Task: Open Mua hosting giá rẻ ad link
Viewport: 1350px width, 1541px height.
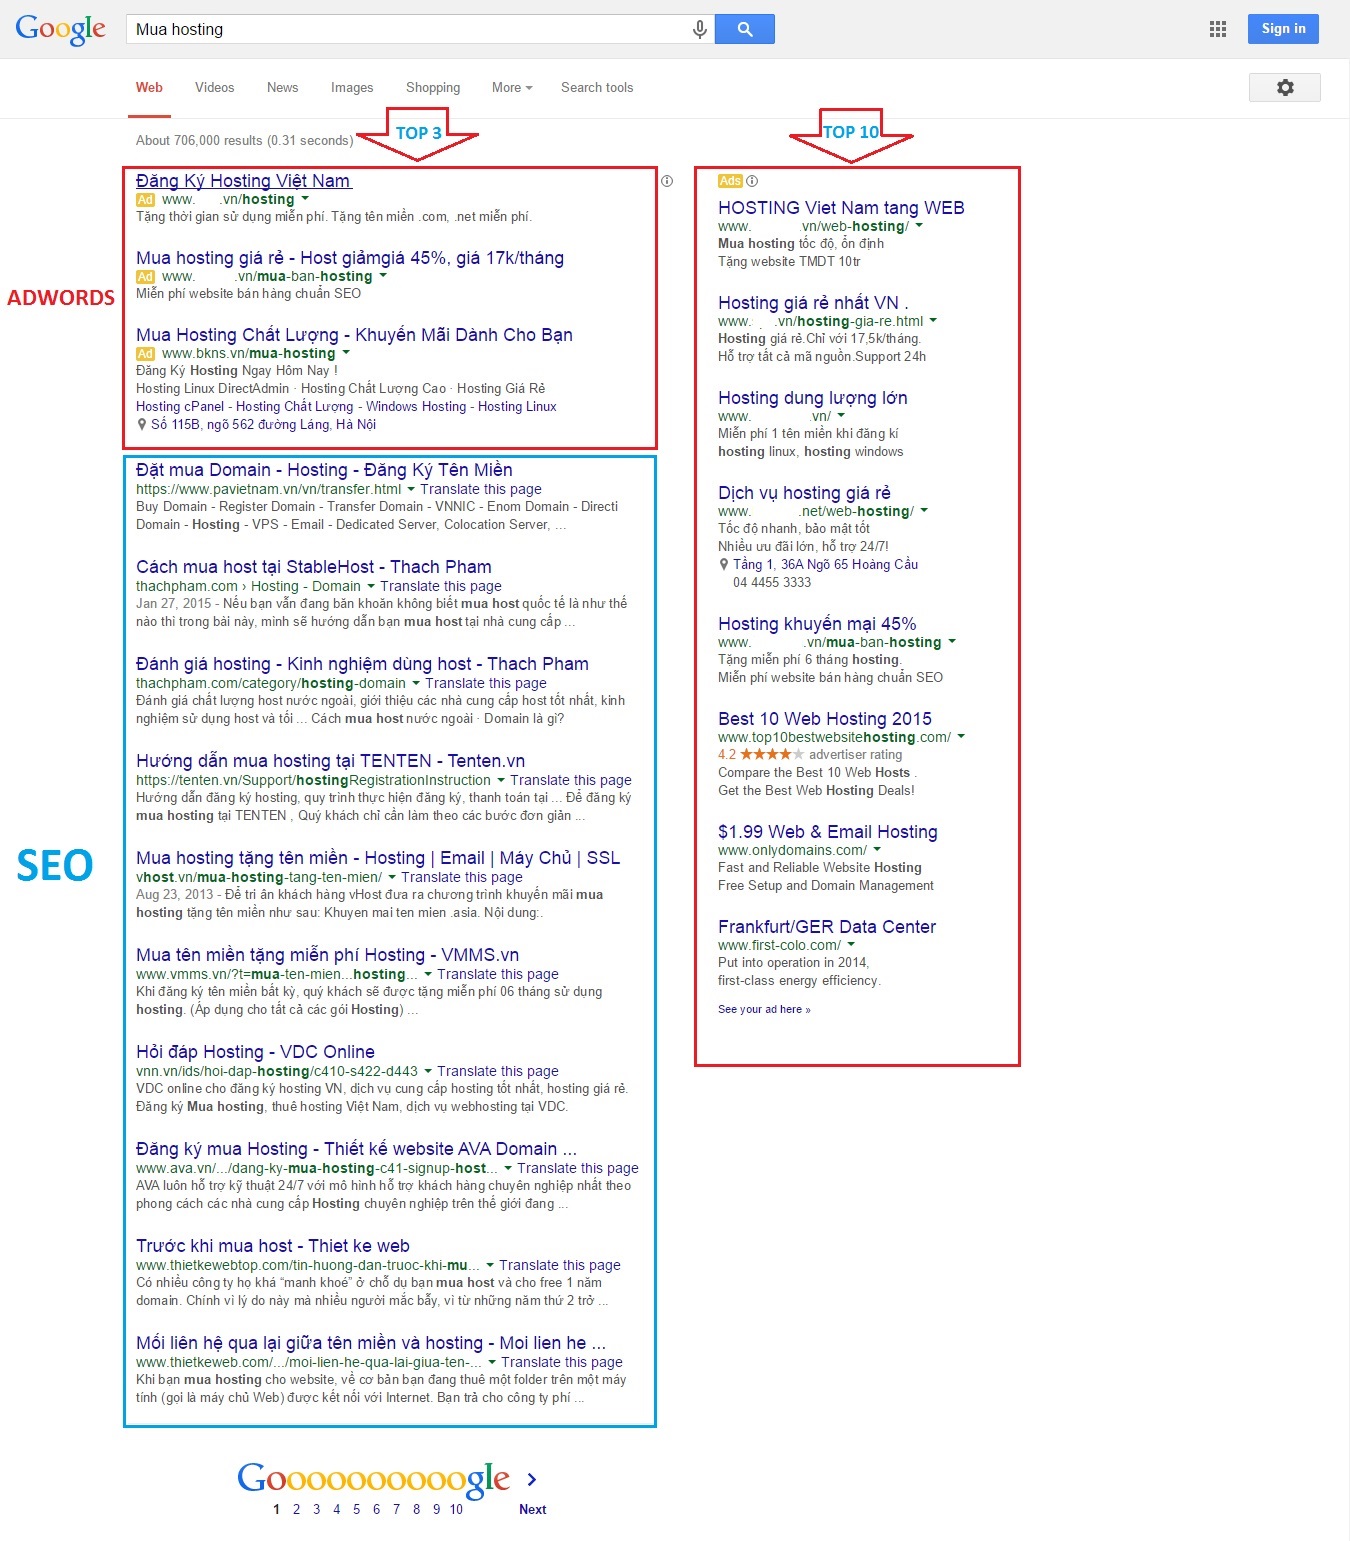Action: [350, 258]
